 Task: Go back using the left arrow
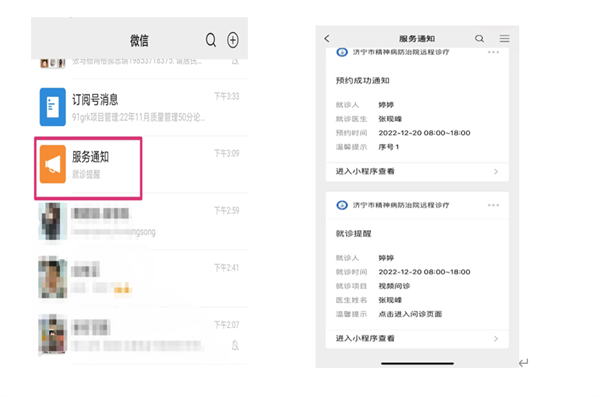click(327, 38)
